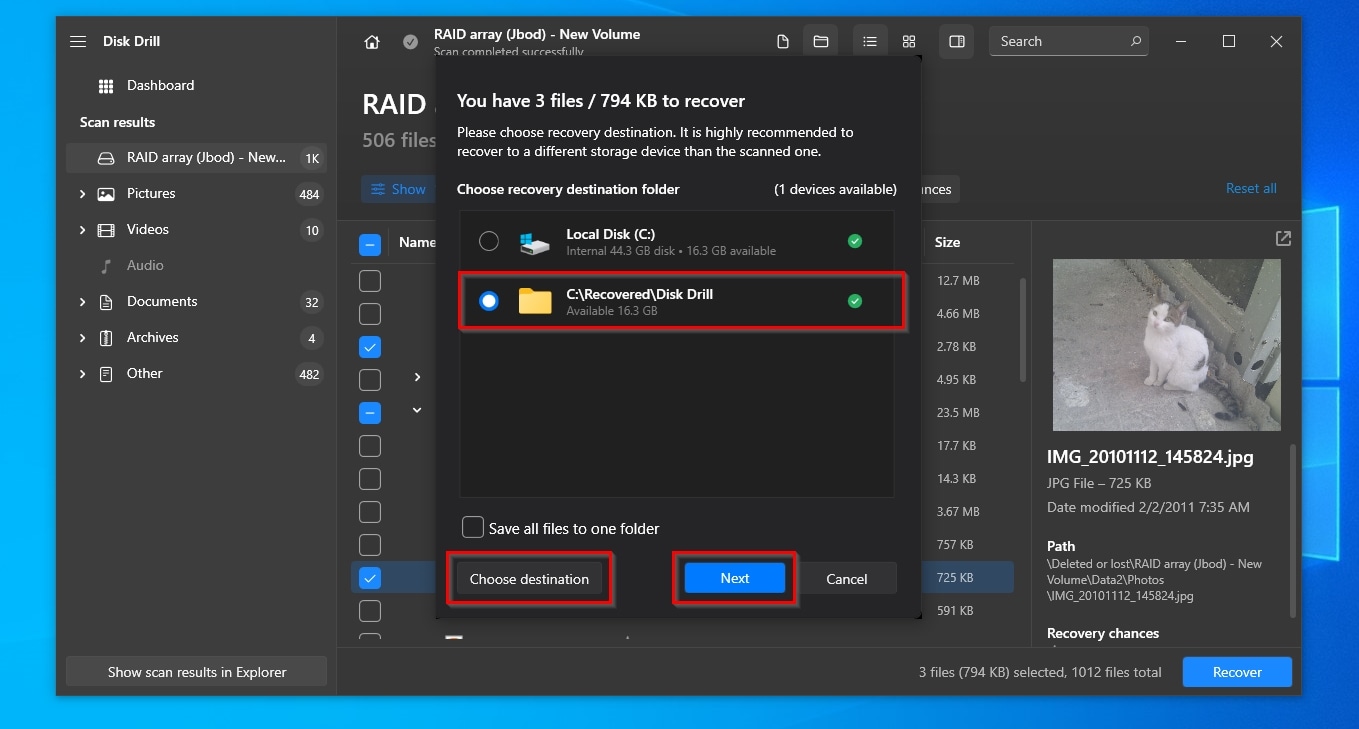Open preview image in external window
This screenshot has width=1359, height=729.
(1283, 239)
